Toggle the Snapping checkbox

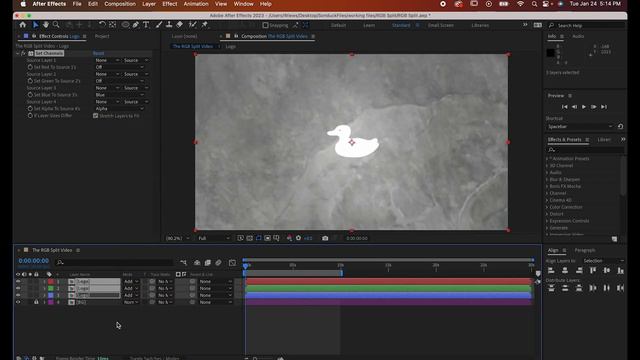point(265,25)
